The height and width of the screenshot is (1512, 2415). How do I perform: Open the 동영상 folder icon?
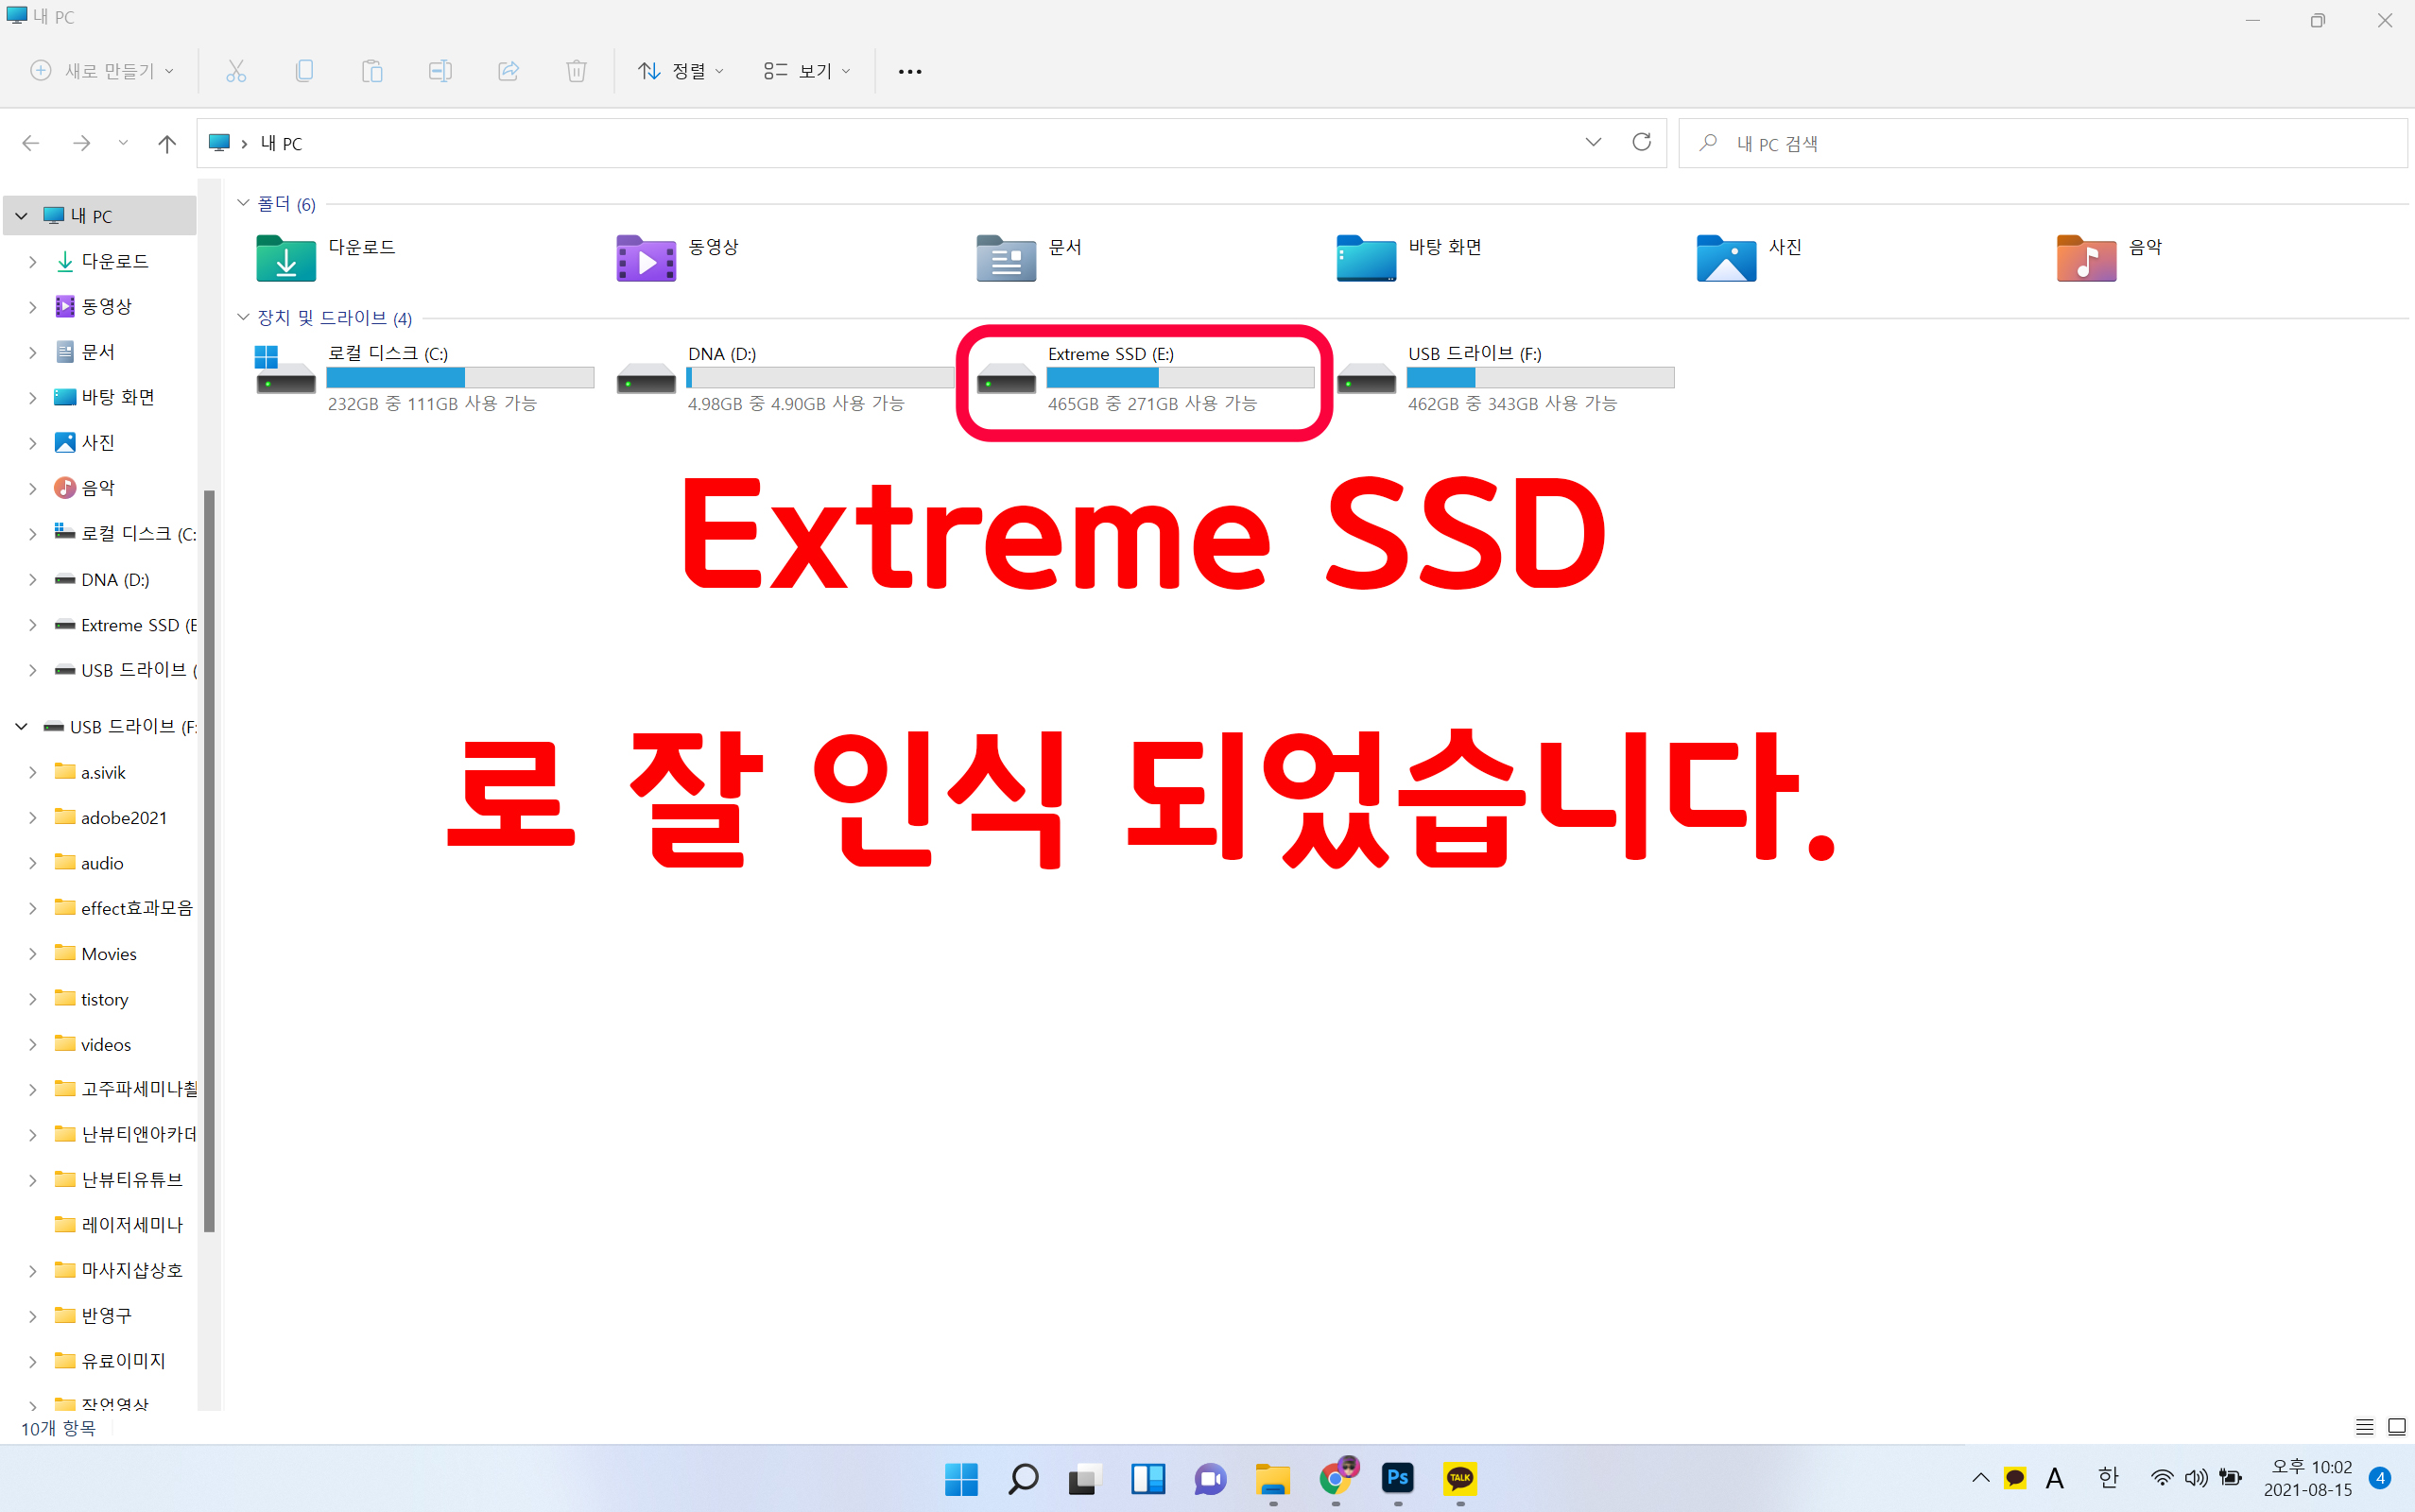(x=646, y=258)
